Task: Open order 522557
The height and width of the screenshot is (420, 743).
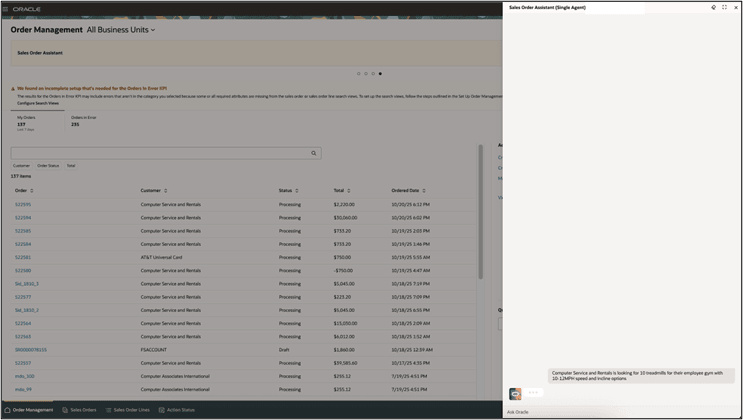Action: click(23, 363)
